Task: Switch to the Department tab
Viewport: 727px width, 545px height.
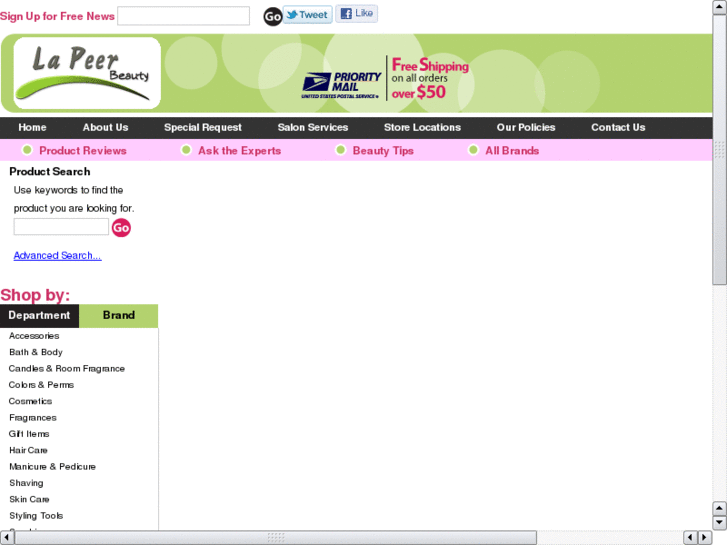Action: pyautogui.click(x=39, y=316)
